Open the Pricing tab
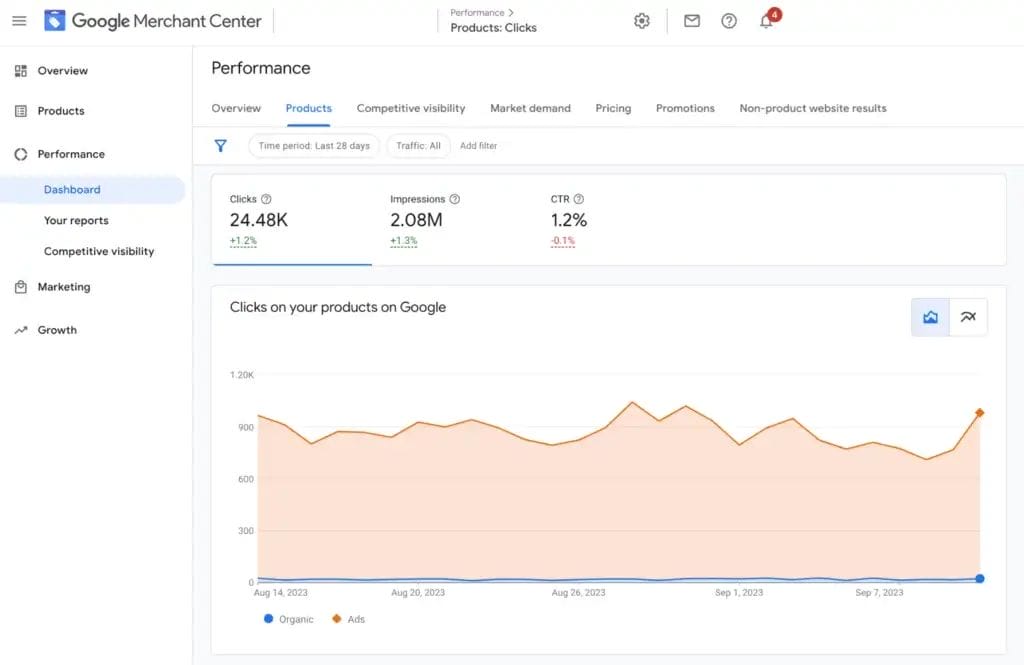 613,108
